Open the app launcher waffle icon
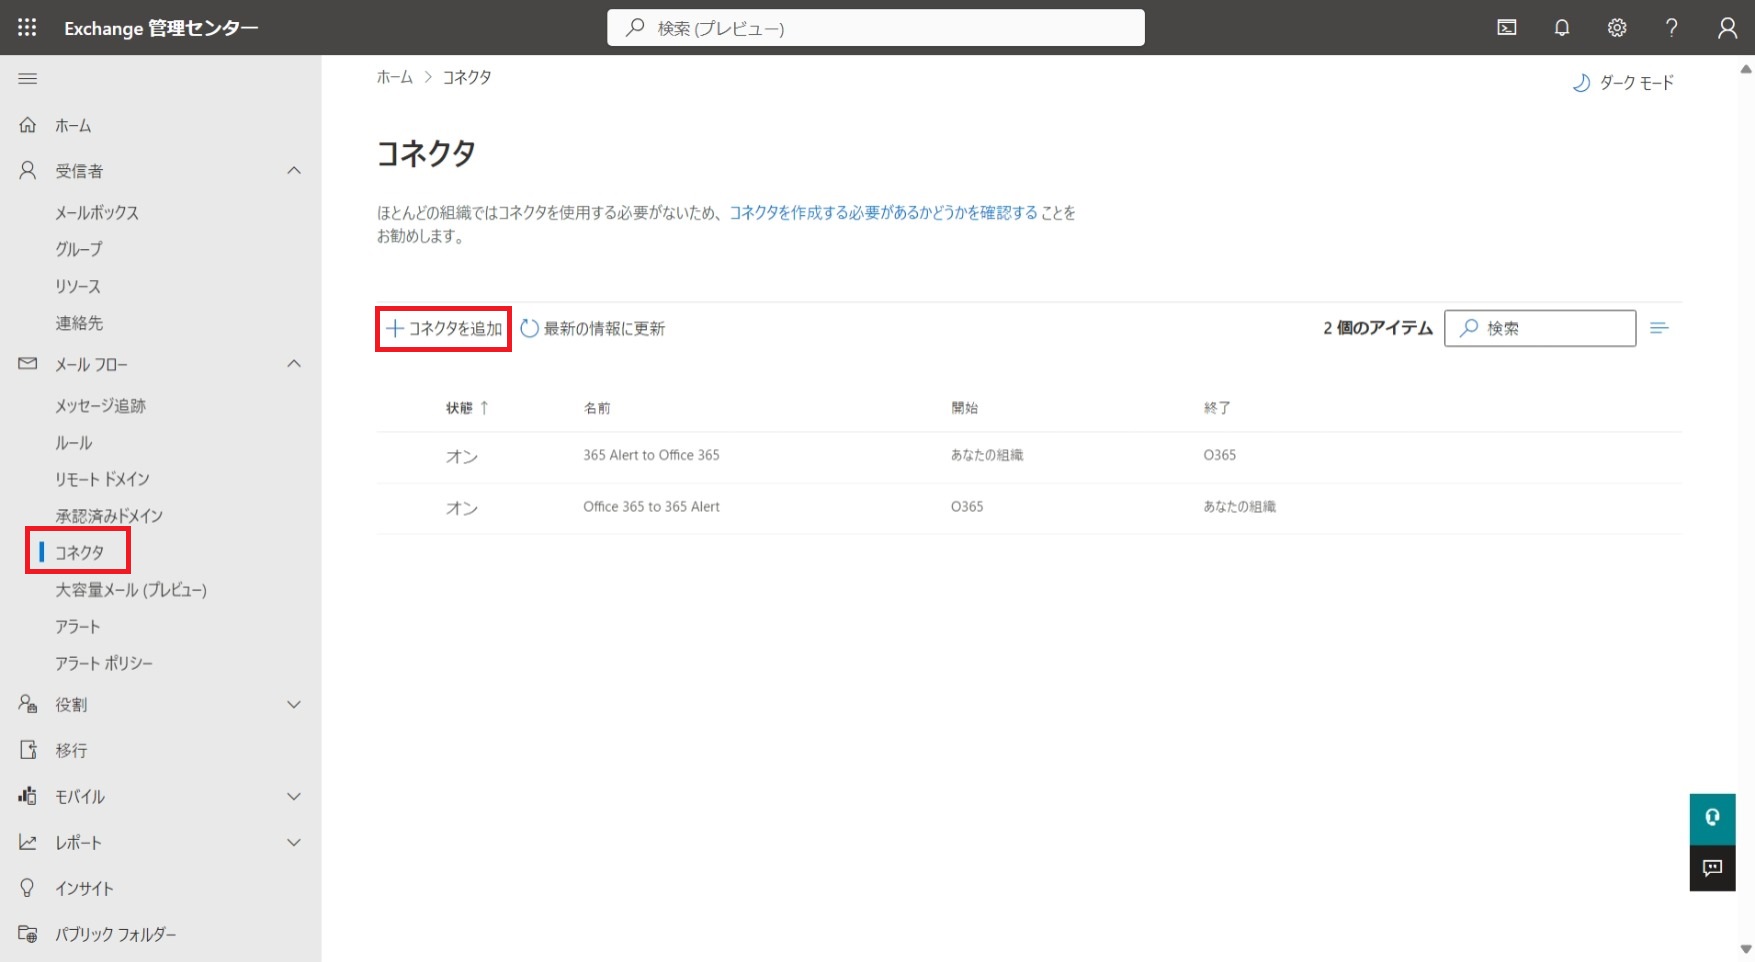Image resolution: width=1755 pixels, height=962 pixels. (27, 28)
